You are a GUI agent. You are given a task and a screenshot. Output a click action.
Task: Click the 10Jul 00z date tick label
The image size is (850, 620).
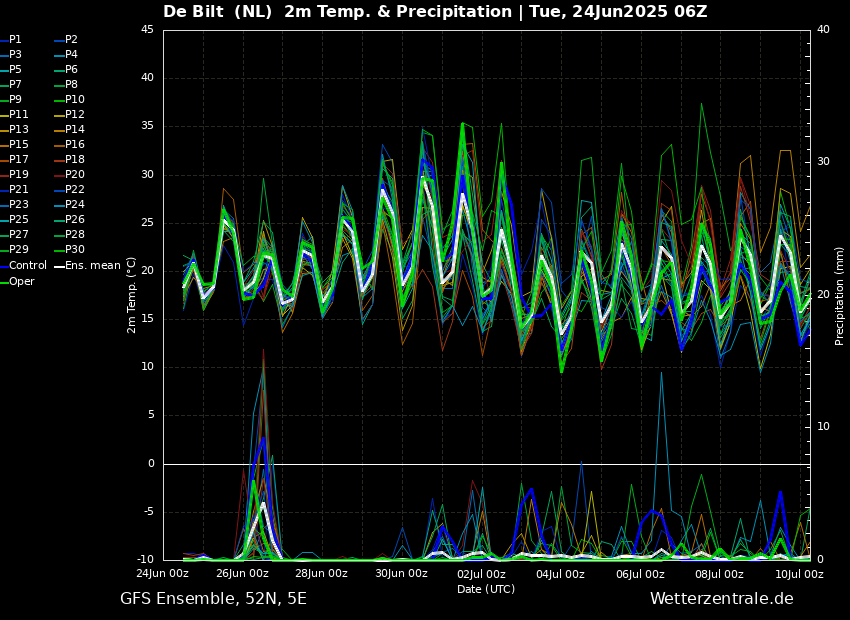(x=799, y=574)
